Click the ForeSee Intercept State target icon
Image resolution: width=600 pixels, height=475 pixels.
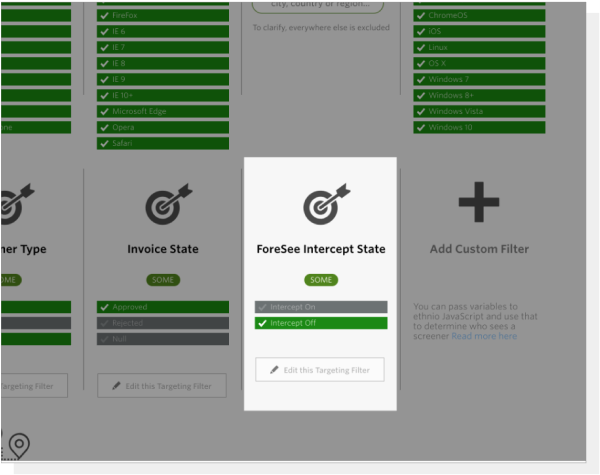[320, 203]
